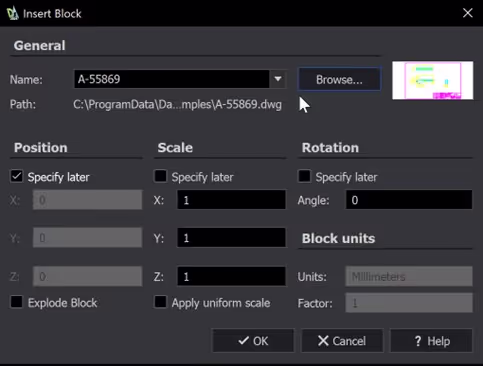Viewport: 483px width, 366px height.
Task: Click the DraftSight app icon in title bar
Action: [x=12, y=13]
